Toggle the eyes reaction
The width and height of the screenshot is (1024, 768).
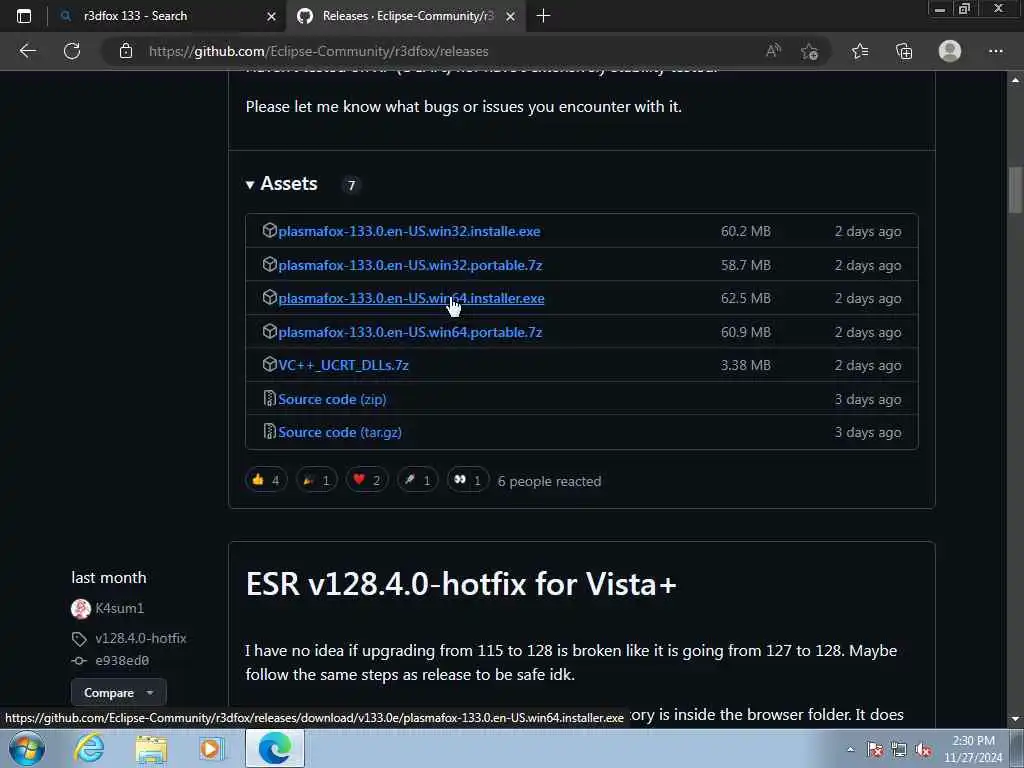[468, 480]
